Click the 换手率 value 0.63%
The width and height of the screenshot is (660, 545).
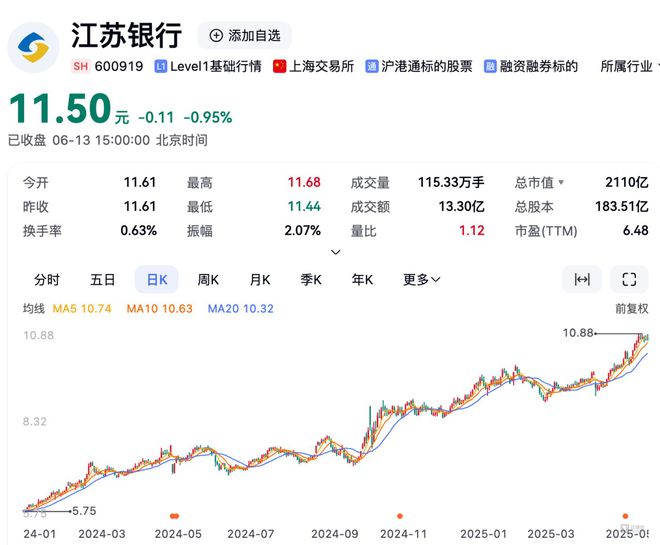tap(138, 230)
